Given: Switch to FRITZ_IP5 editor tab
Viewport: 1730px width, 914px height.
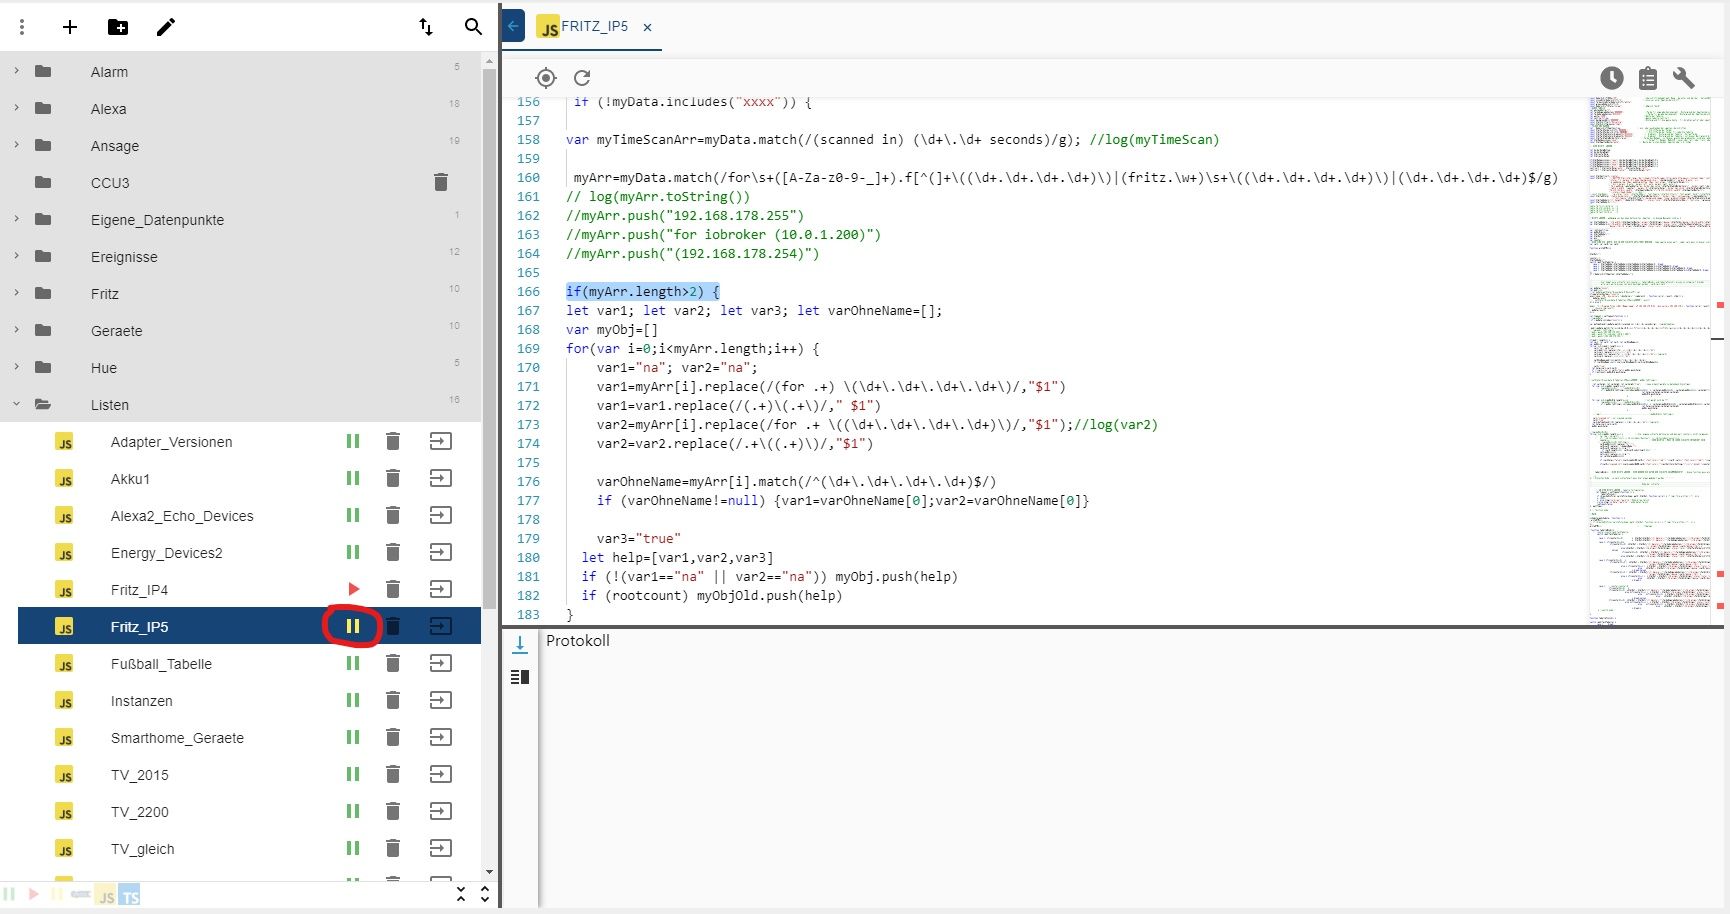Looking at the screenshot, I should (584, 27).
